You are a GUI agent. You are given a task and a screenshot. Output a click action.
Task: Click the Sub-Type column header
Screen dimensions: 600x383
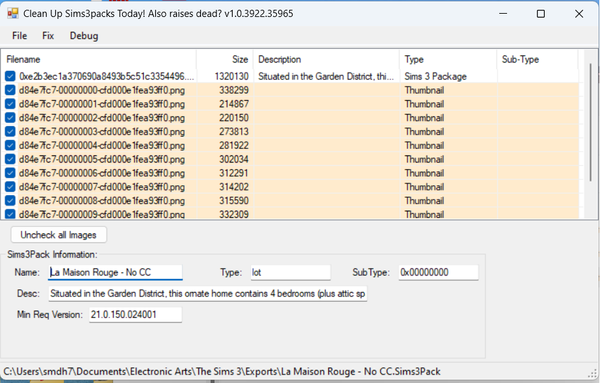point(537,59)
